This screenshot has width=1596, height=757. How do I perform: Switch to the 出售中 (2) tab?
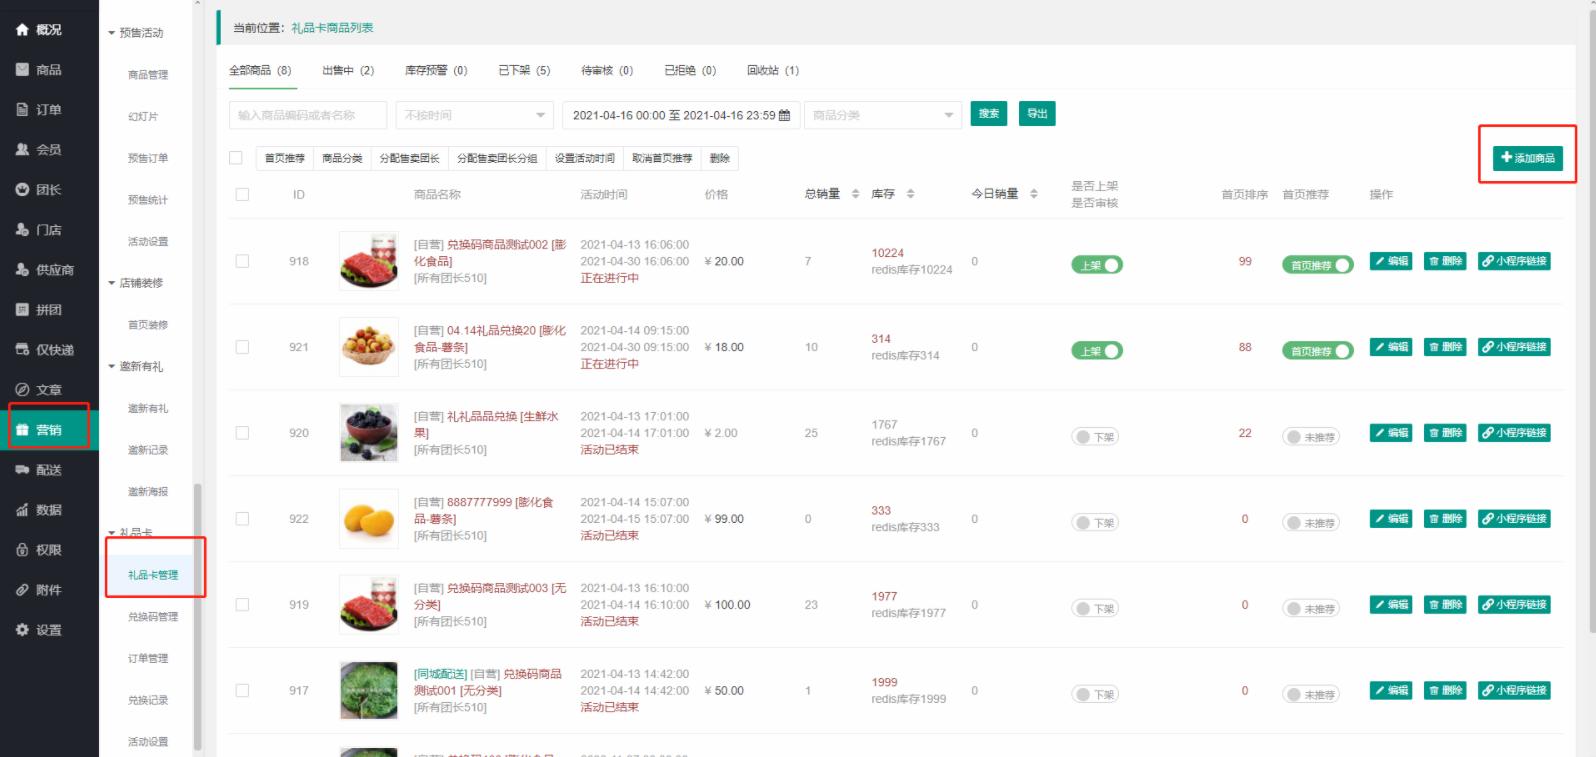pos(348,70)
